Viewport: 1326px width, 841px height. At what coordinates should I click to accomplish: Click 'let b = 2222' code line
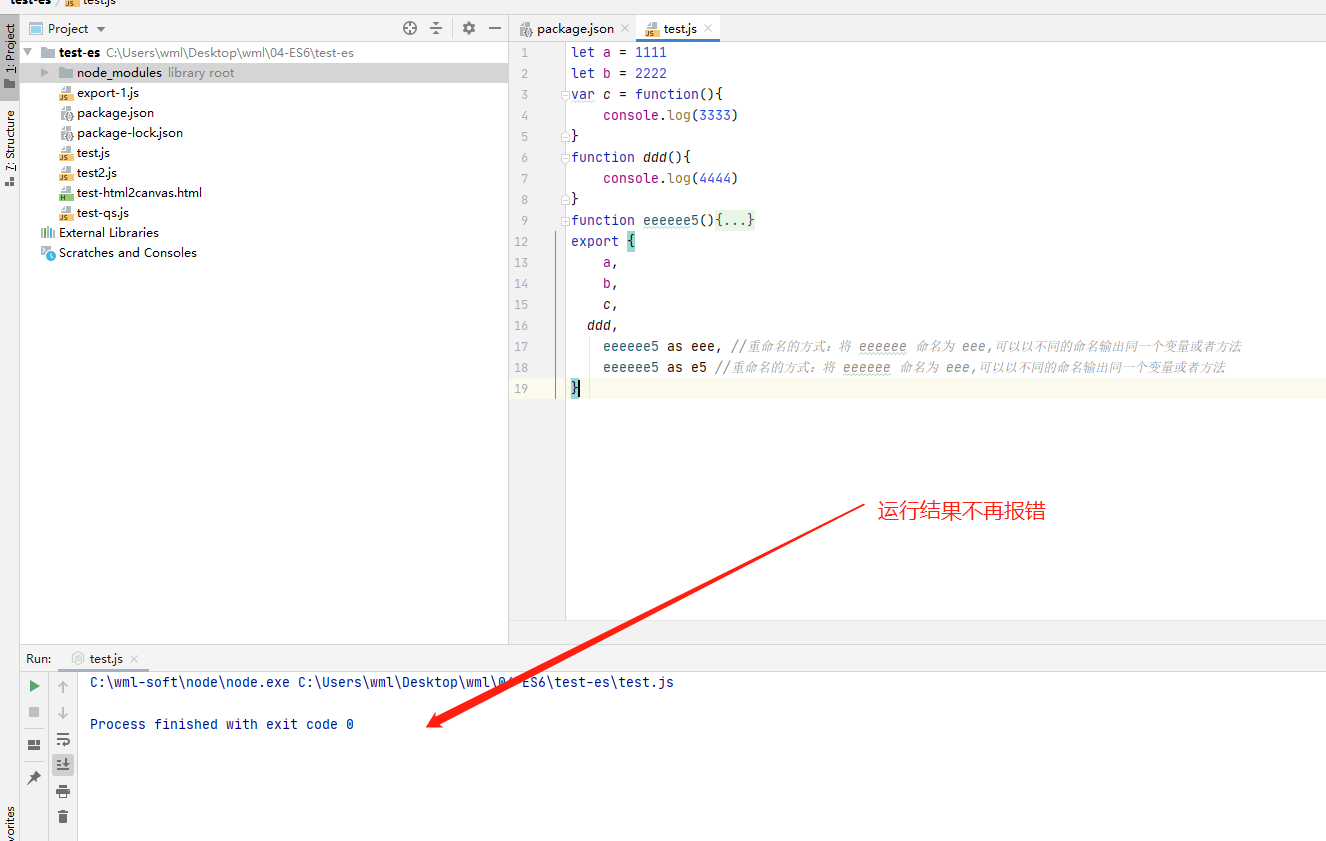(619, 73)
